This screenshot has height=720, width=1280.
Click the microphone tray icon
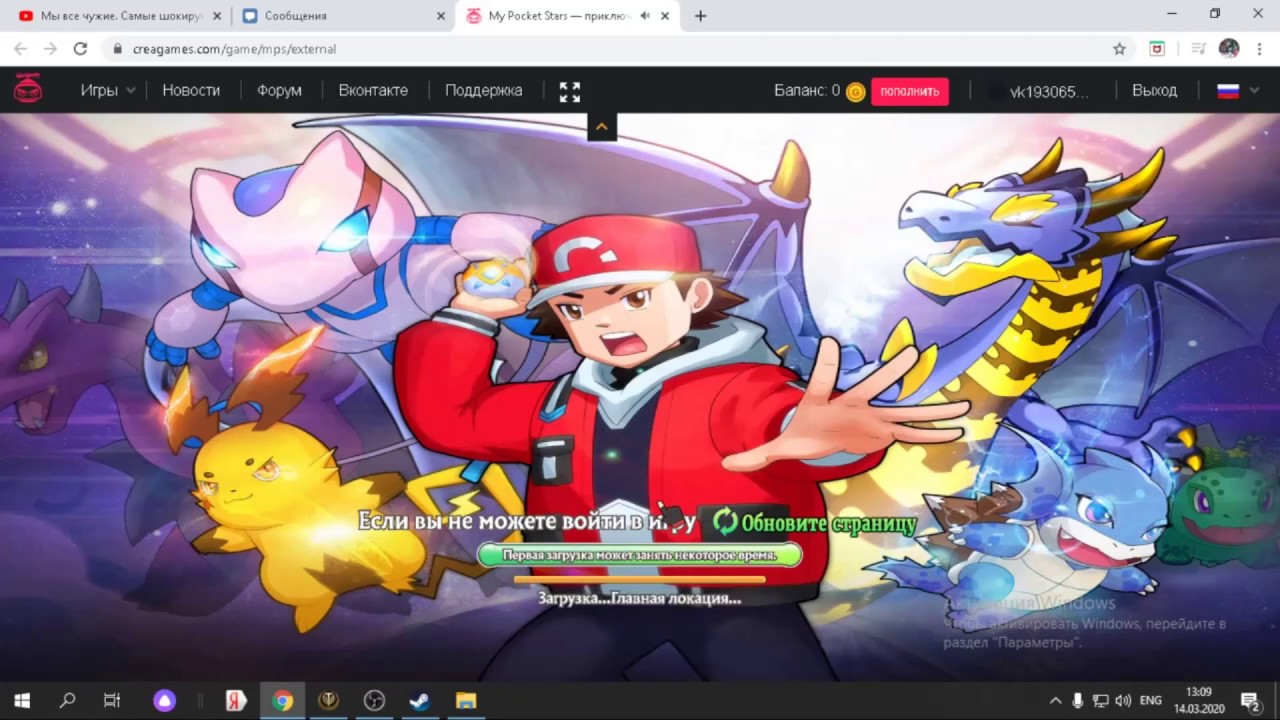[1078, 701]
